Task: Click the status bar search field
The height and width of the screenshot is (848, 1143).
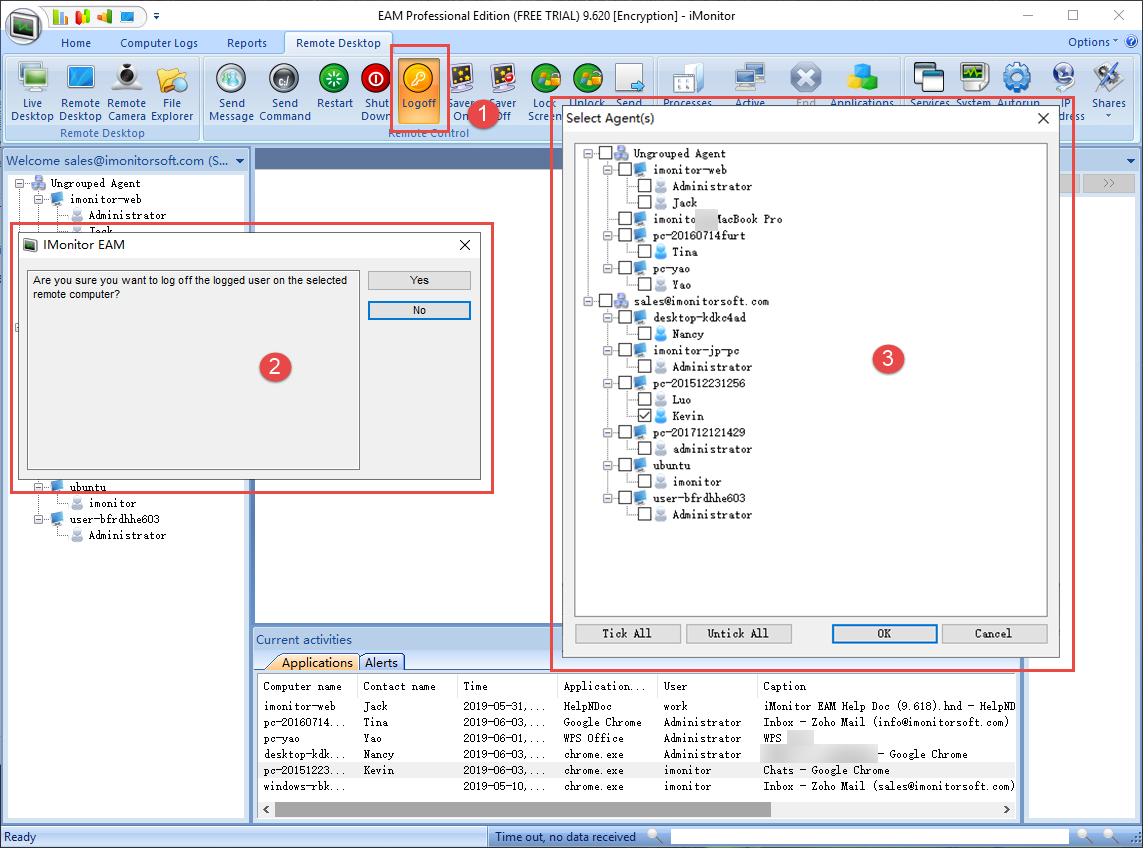Action: [x=869, y=836]
